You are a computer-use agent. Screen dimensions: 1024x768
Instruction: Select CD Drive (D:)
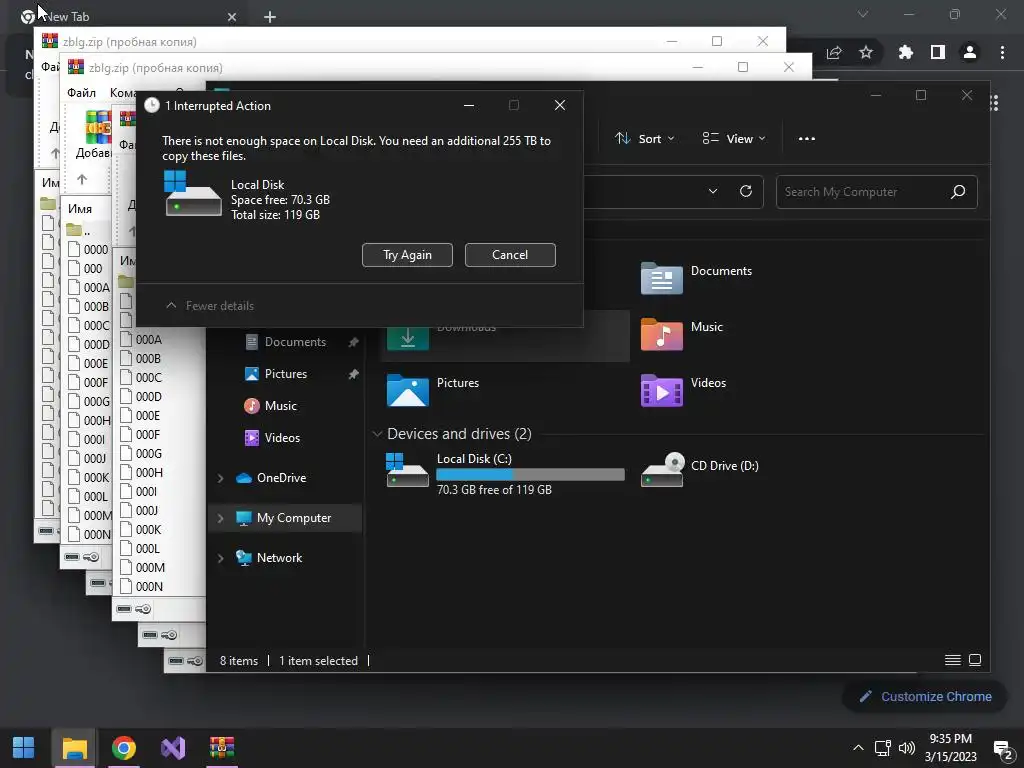(700, 470)
